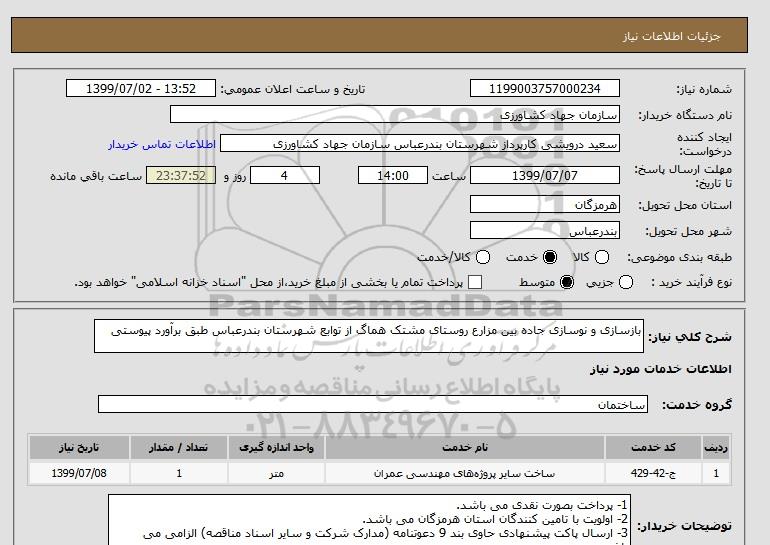
Task: Click the توضیحات خریدار notes text box
Action: pos(369,520)
